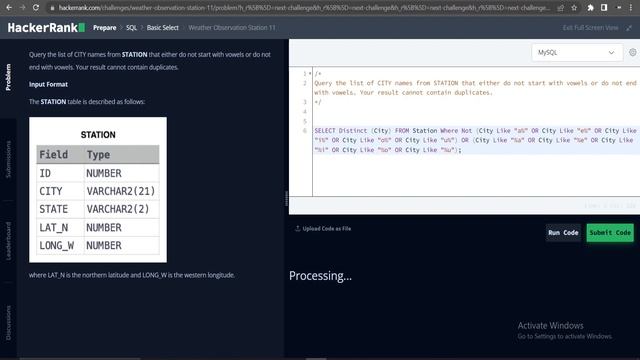Reload the page with refresh icon

coord(36,7)
